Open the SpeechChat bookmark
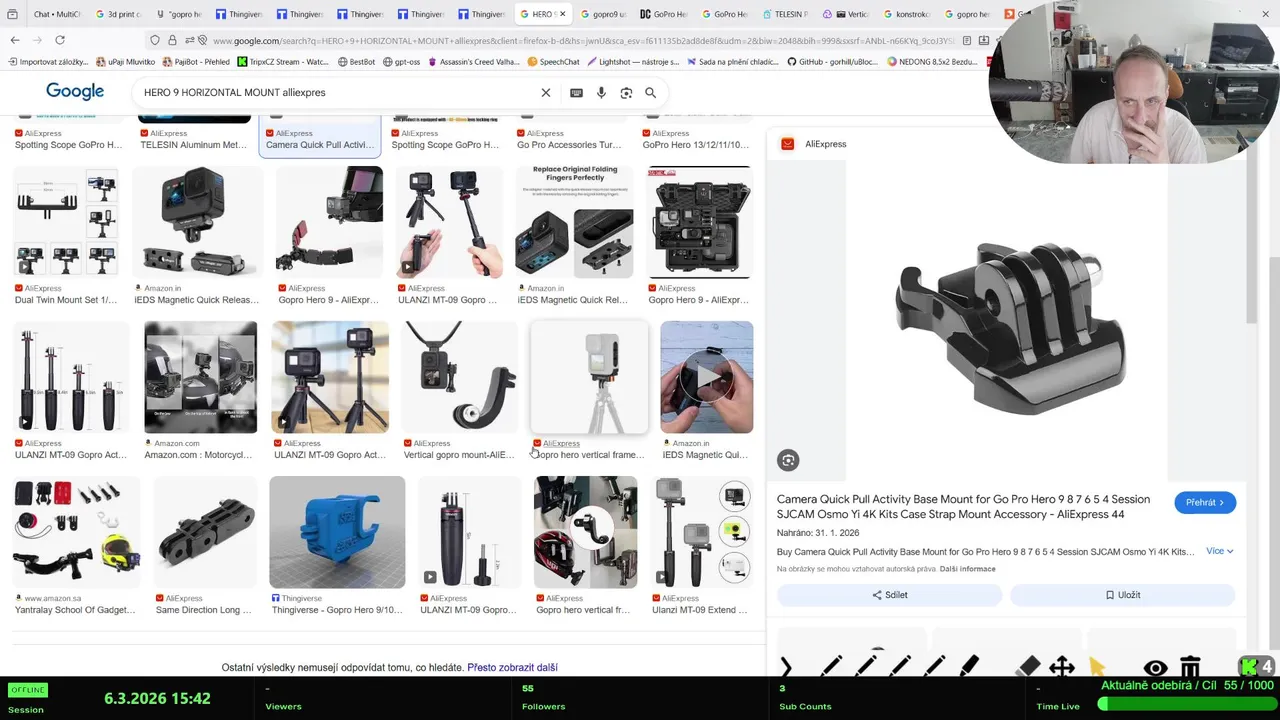The height and width of the screenshot is (720, 1280). click(x=554, y=62)
